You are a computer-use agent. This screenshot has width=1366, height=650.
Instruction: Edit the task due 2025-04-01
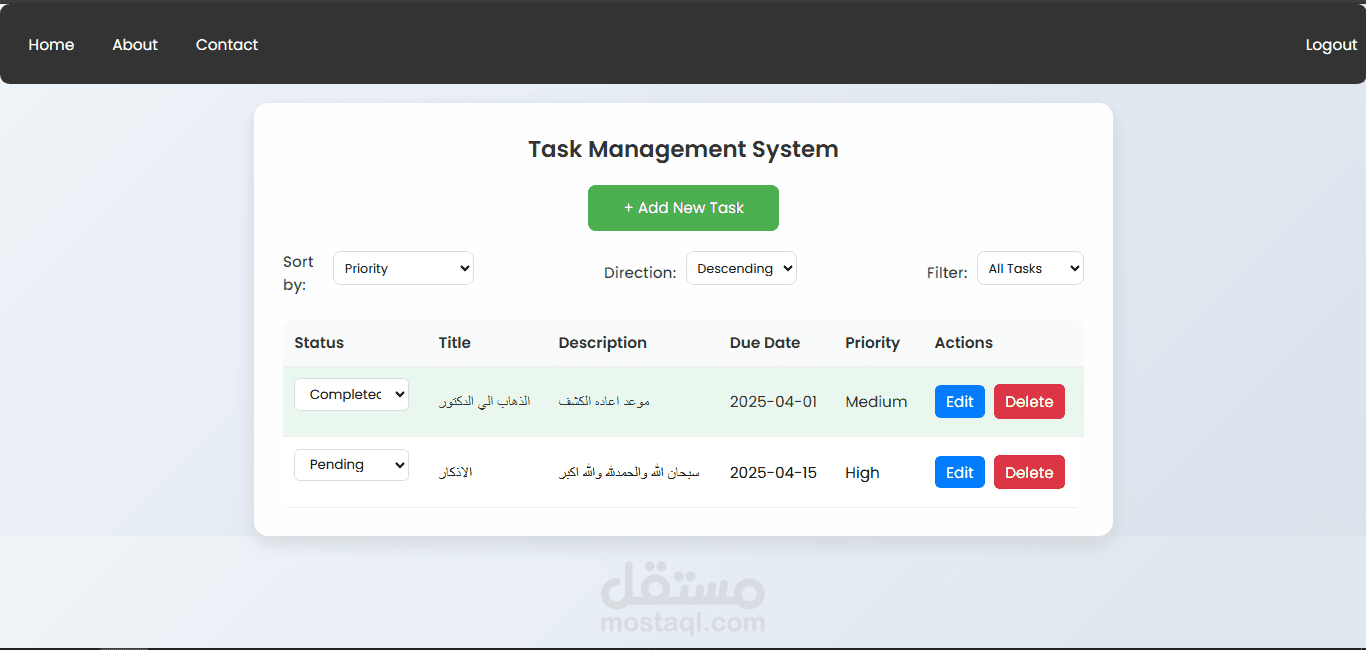pyautogui.click(x=960, y=402)
